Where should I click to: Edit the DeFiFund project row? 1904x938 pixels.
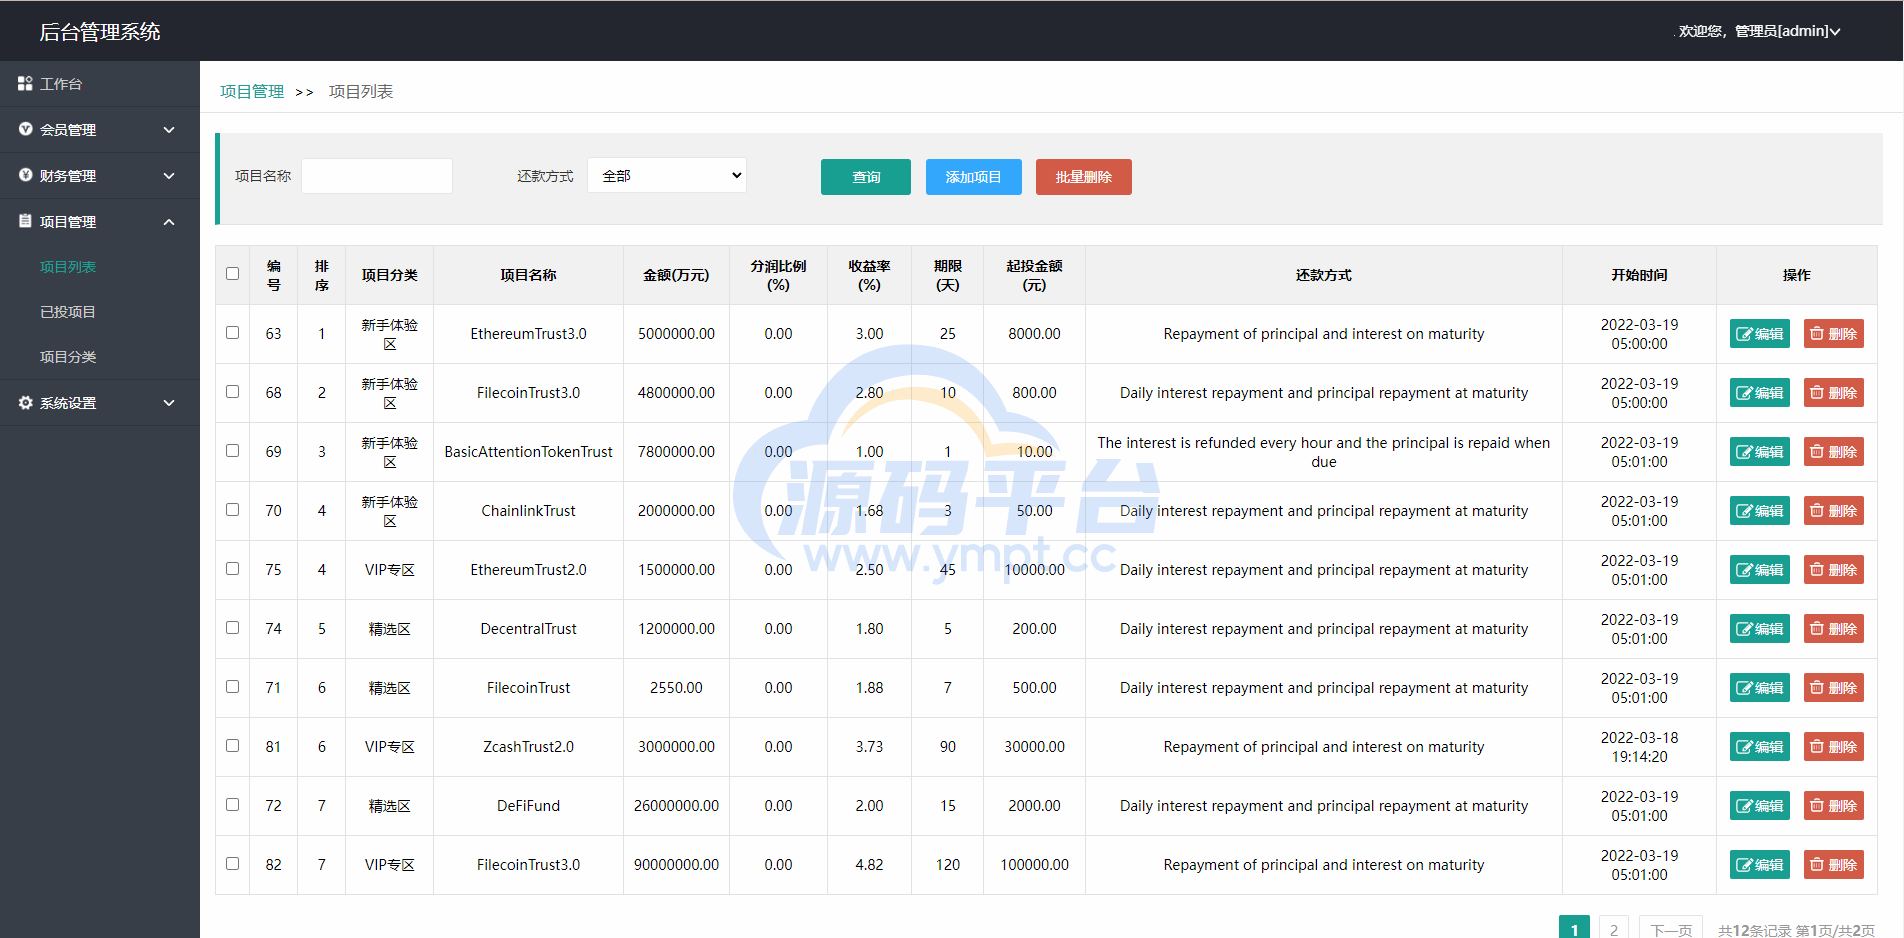[x=1759, y=806]
